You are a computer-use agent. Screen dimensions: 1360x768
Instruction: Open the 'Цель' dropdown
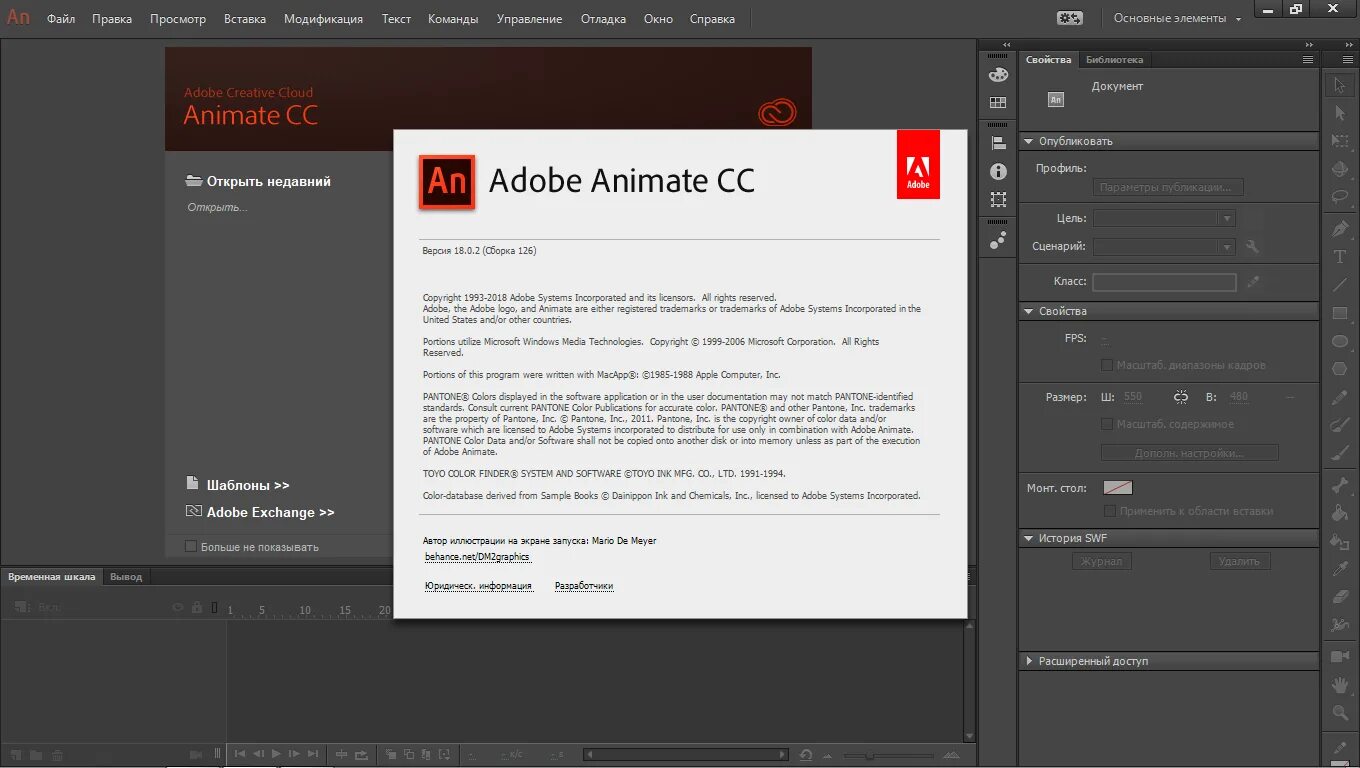coord(1164,218)
